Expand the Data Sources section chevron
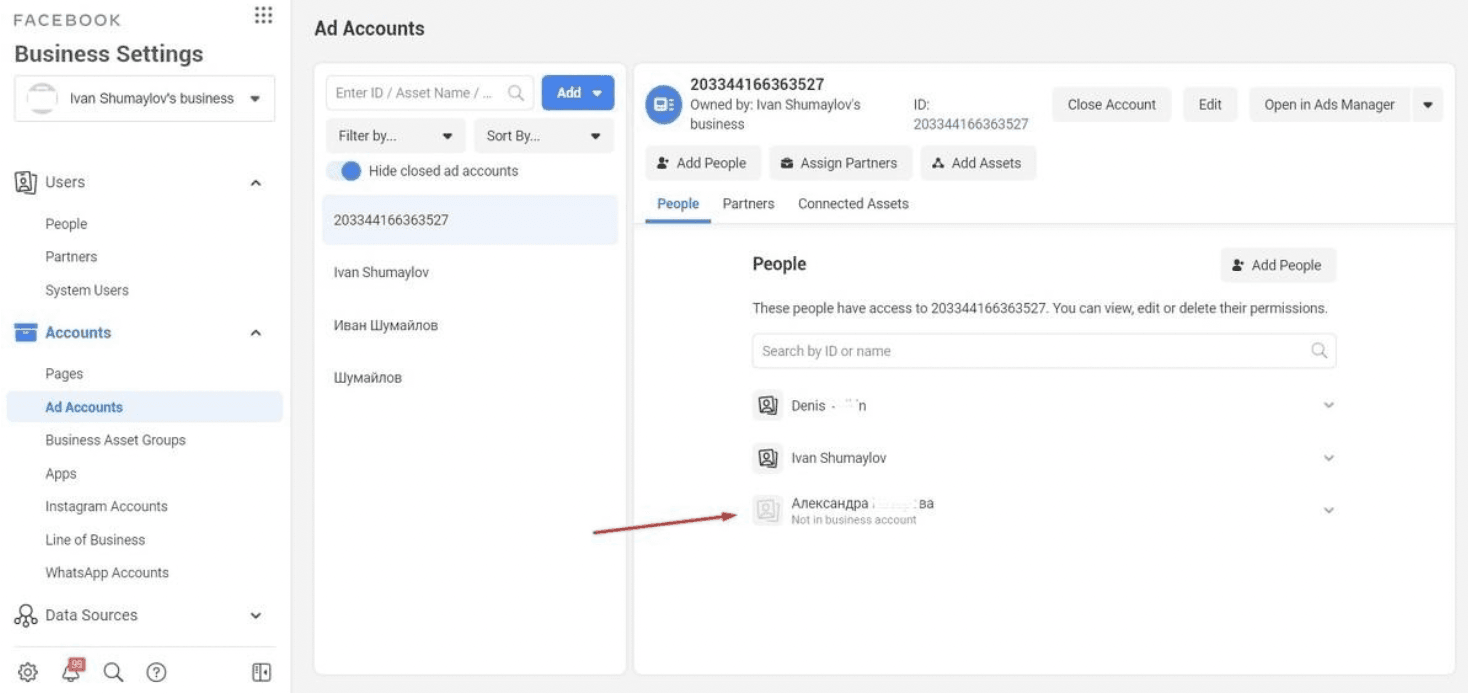 (256, 616)
